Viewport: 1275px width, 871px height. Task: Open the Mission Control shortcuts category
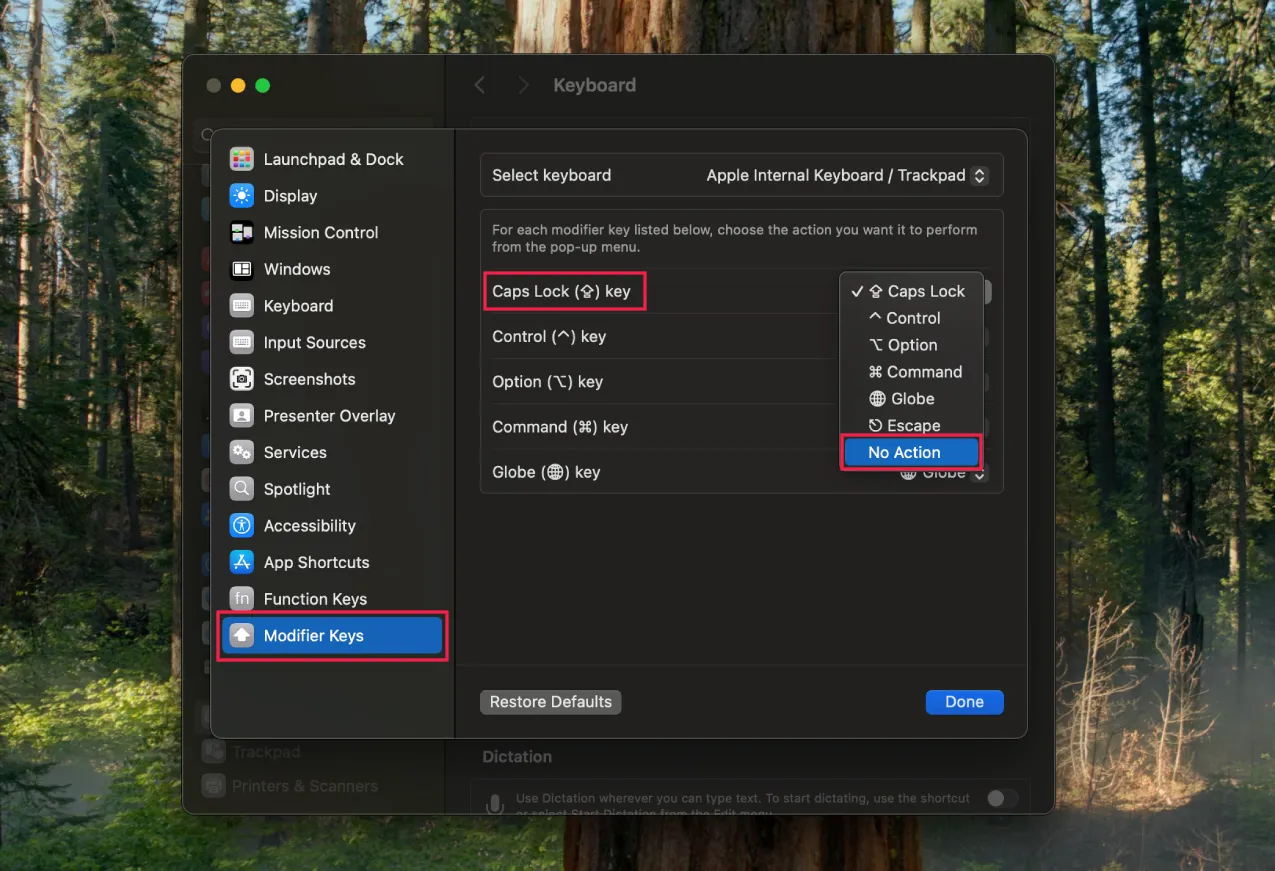tap(332, 232)
